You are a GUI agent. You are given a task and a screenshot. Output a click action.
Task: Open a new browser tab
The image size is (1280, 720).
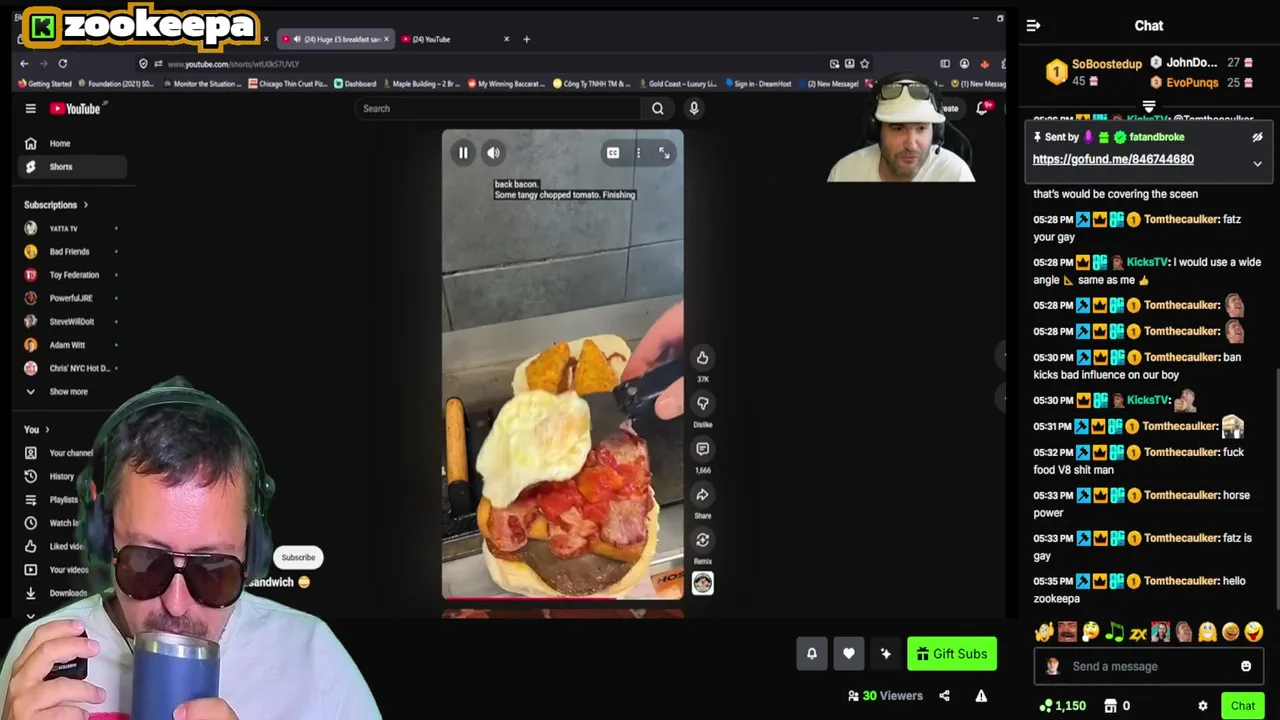point(527,39)
